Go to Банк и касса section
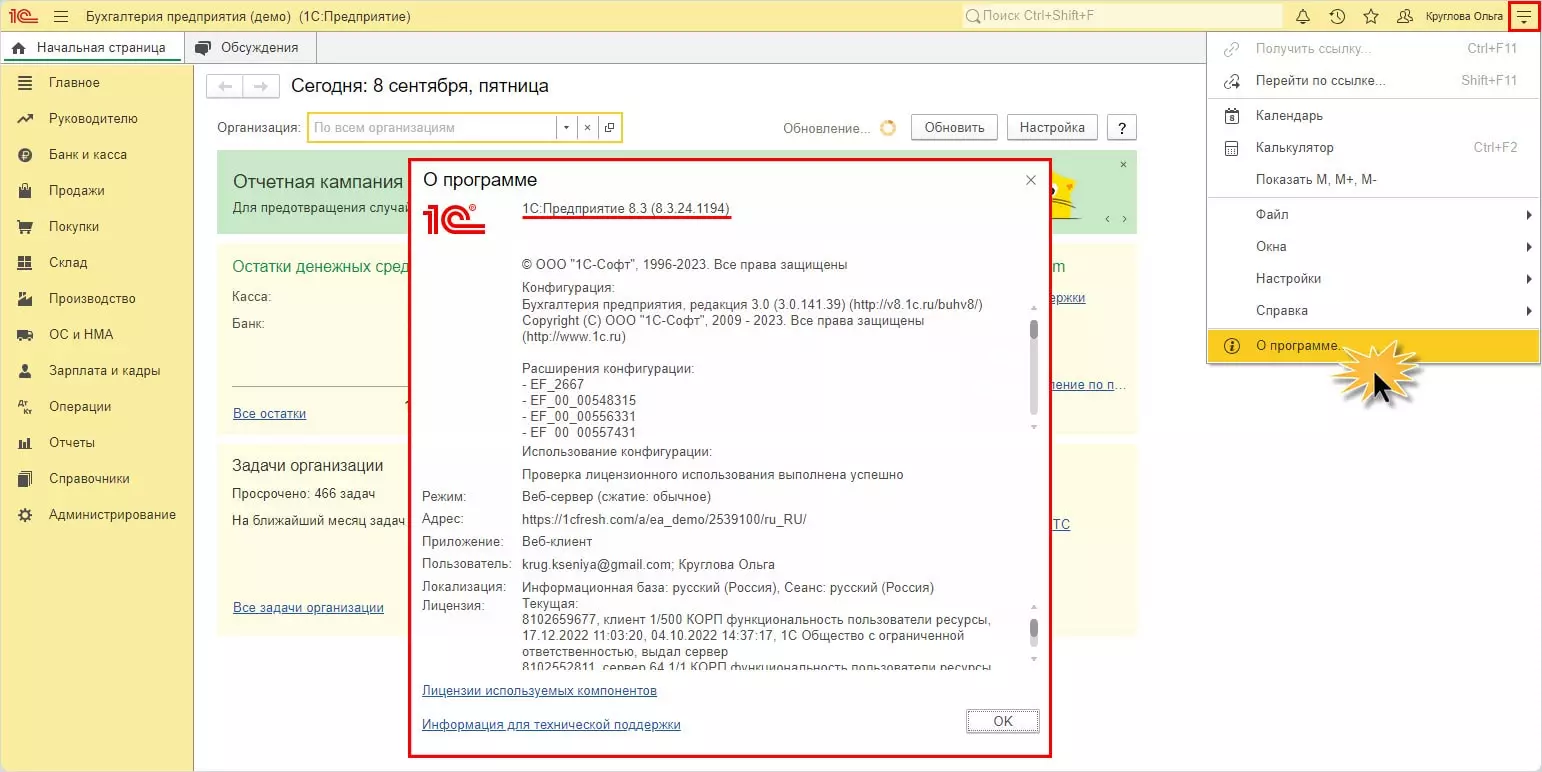The width and height of the screenshot is (1542, 772). click(97, 155)
